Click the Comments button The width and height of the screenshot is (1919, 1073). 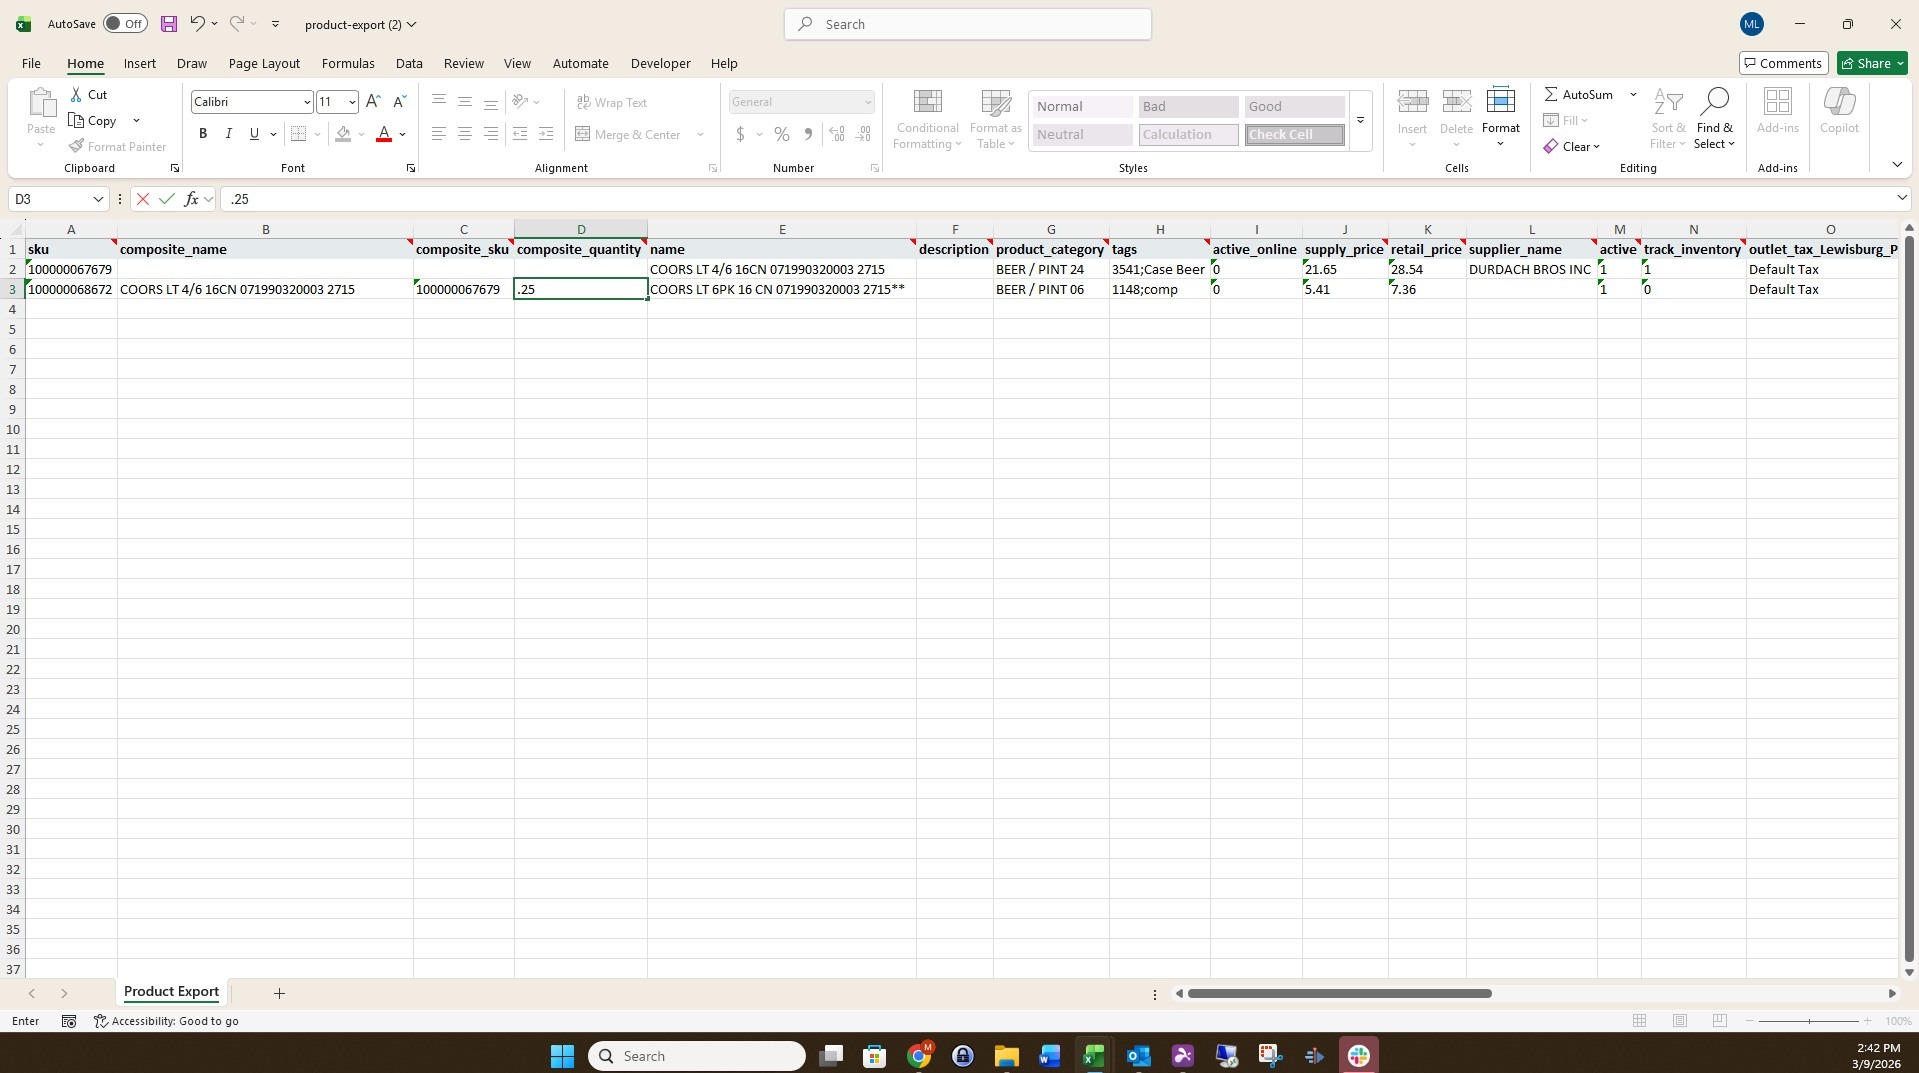click(x=1783, y=63)
